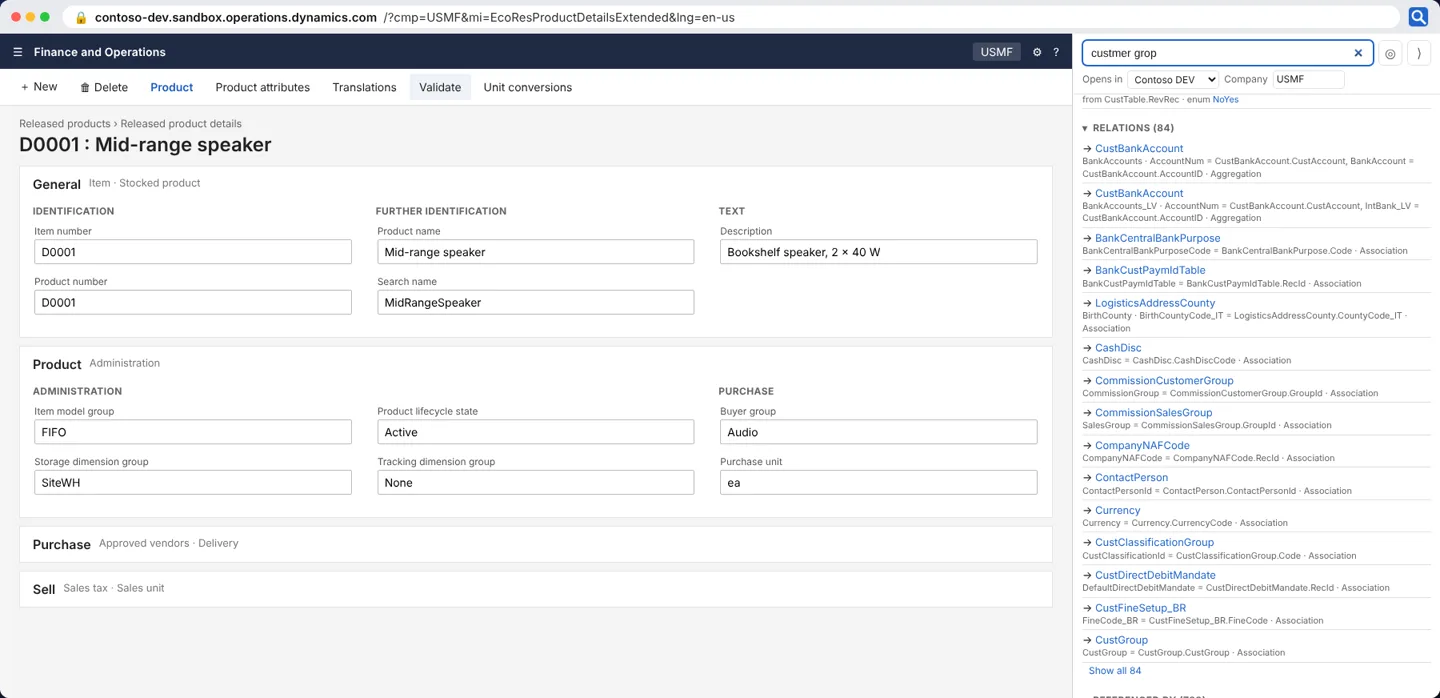Open the NoYes enum link

[x=1225, y=100]
